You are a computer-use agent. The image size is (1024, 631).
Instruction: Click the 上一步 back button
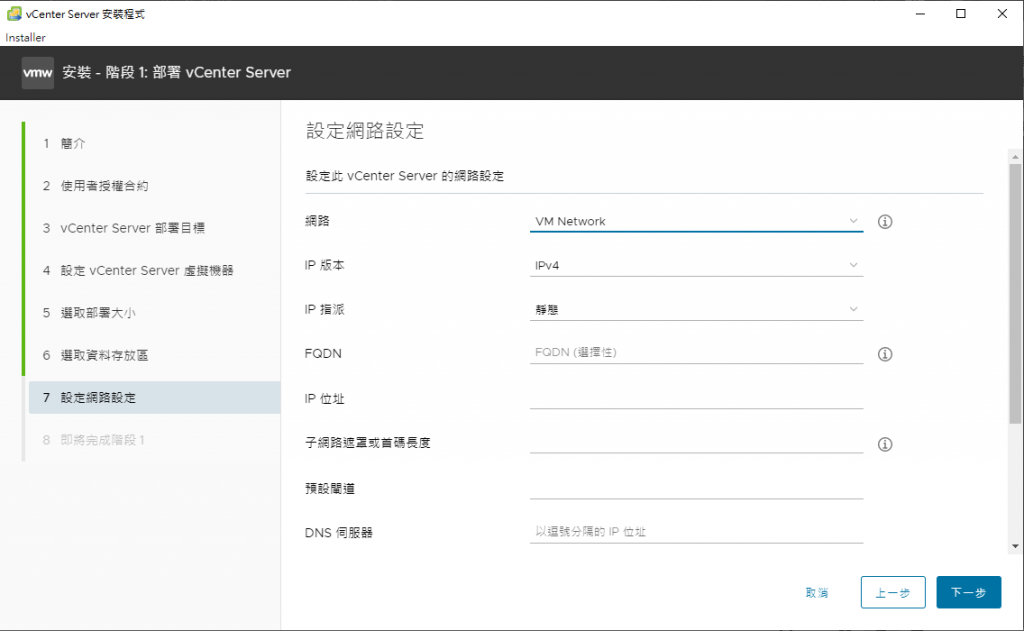pos(893,592)
